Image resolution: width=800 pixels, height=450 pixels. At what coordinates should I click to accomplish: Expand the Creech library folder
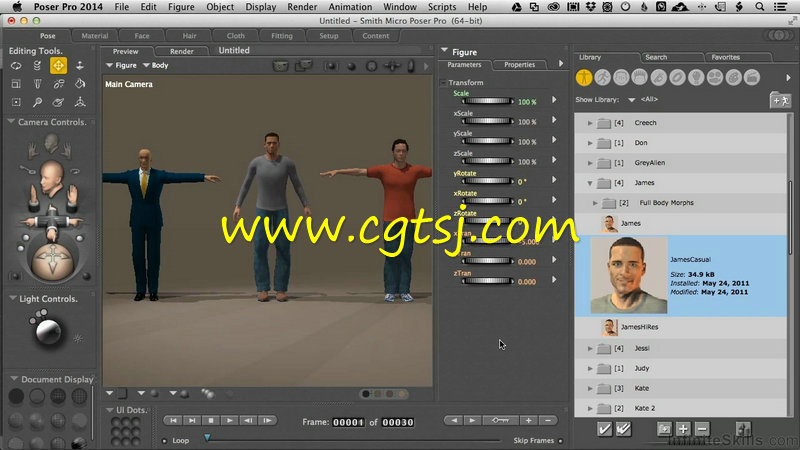[590, 123]
